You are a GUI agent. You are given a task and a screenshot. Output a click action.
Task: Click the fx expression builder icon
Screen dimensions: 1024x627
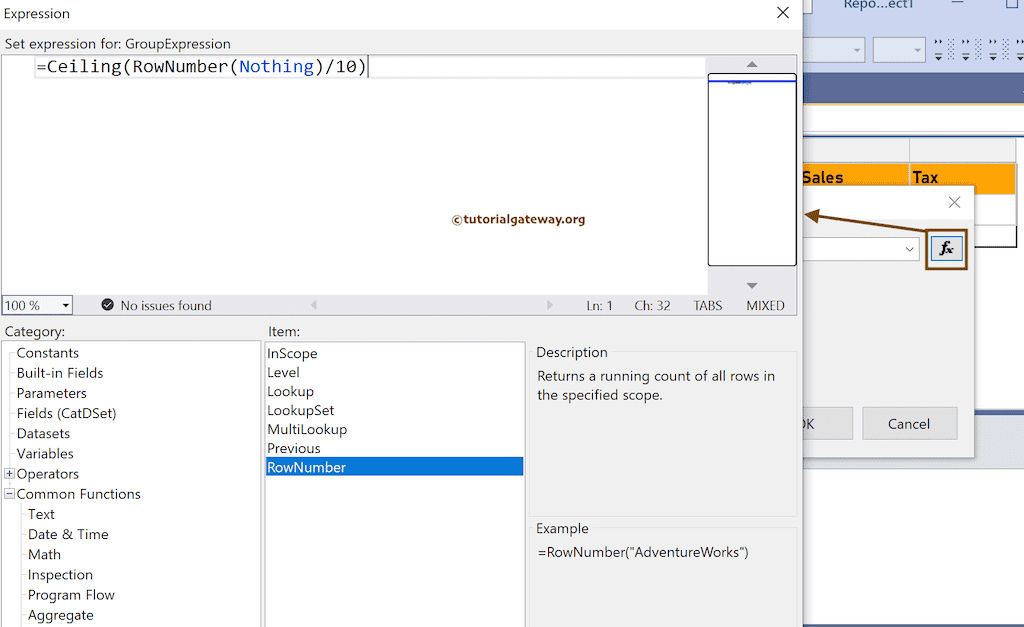click(x=946, y=248)
